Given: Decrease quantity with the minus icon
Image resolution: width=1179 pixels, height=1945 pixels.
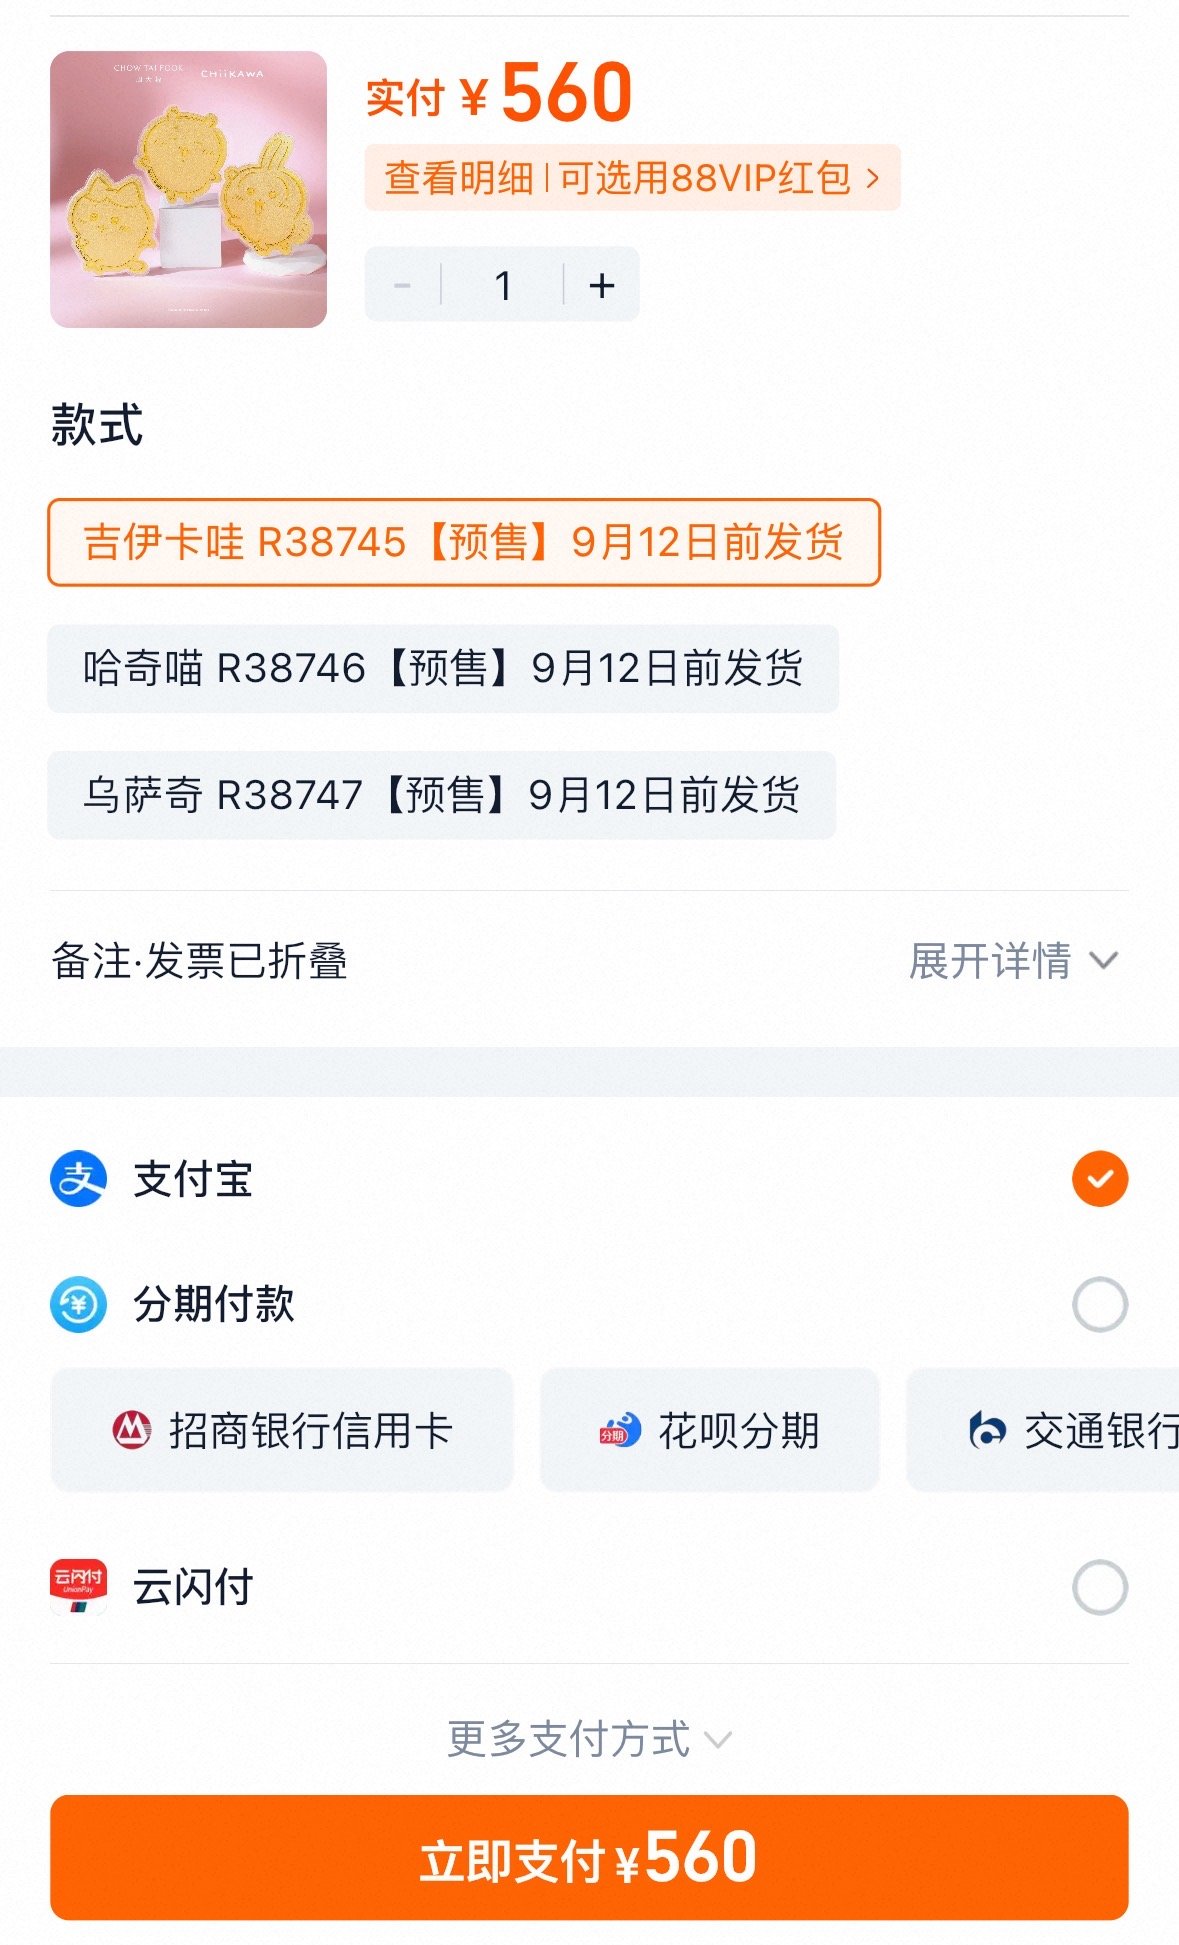Looking at the screenshot, I should point(403,286).
